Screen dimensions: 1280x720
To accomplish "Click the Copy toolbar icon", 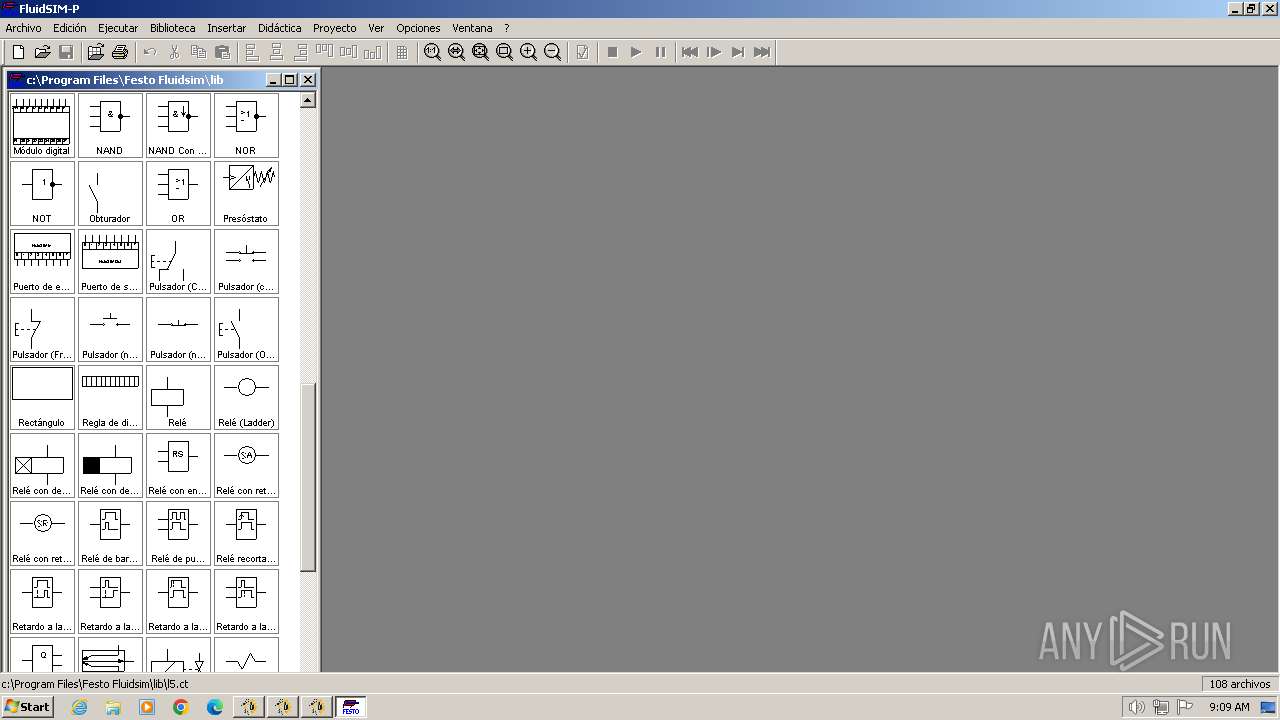I will 198,52.
